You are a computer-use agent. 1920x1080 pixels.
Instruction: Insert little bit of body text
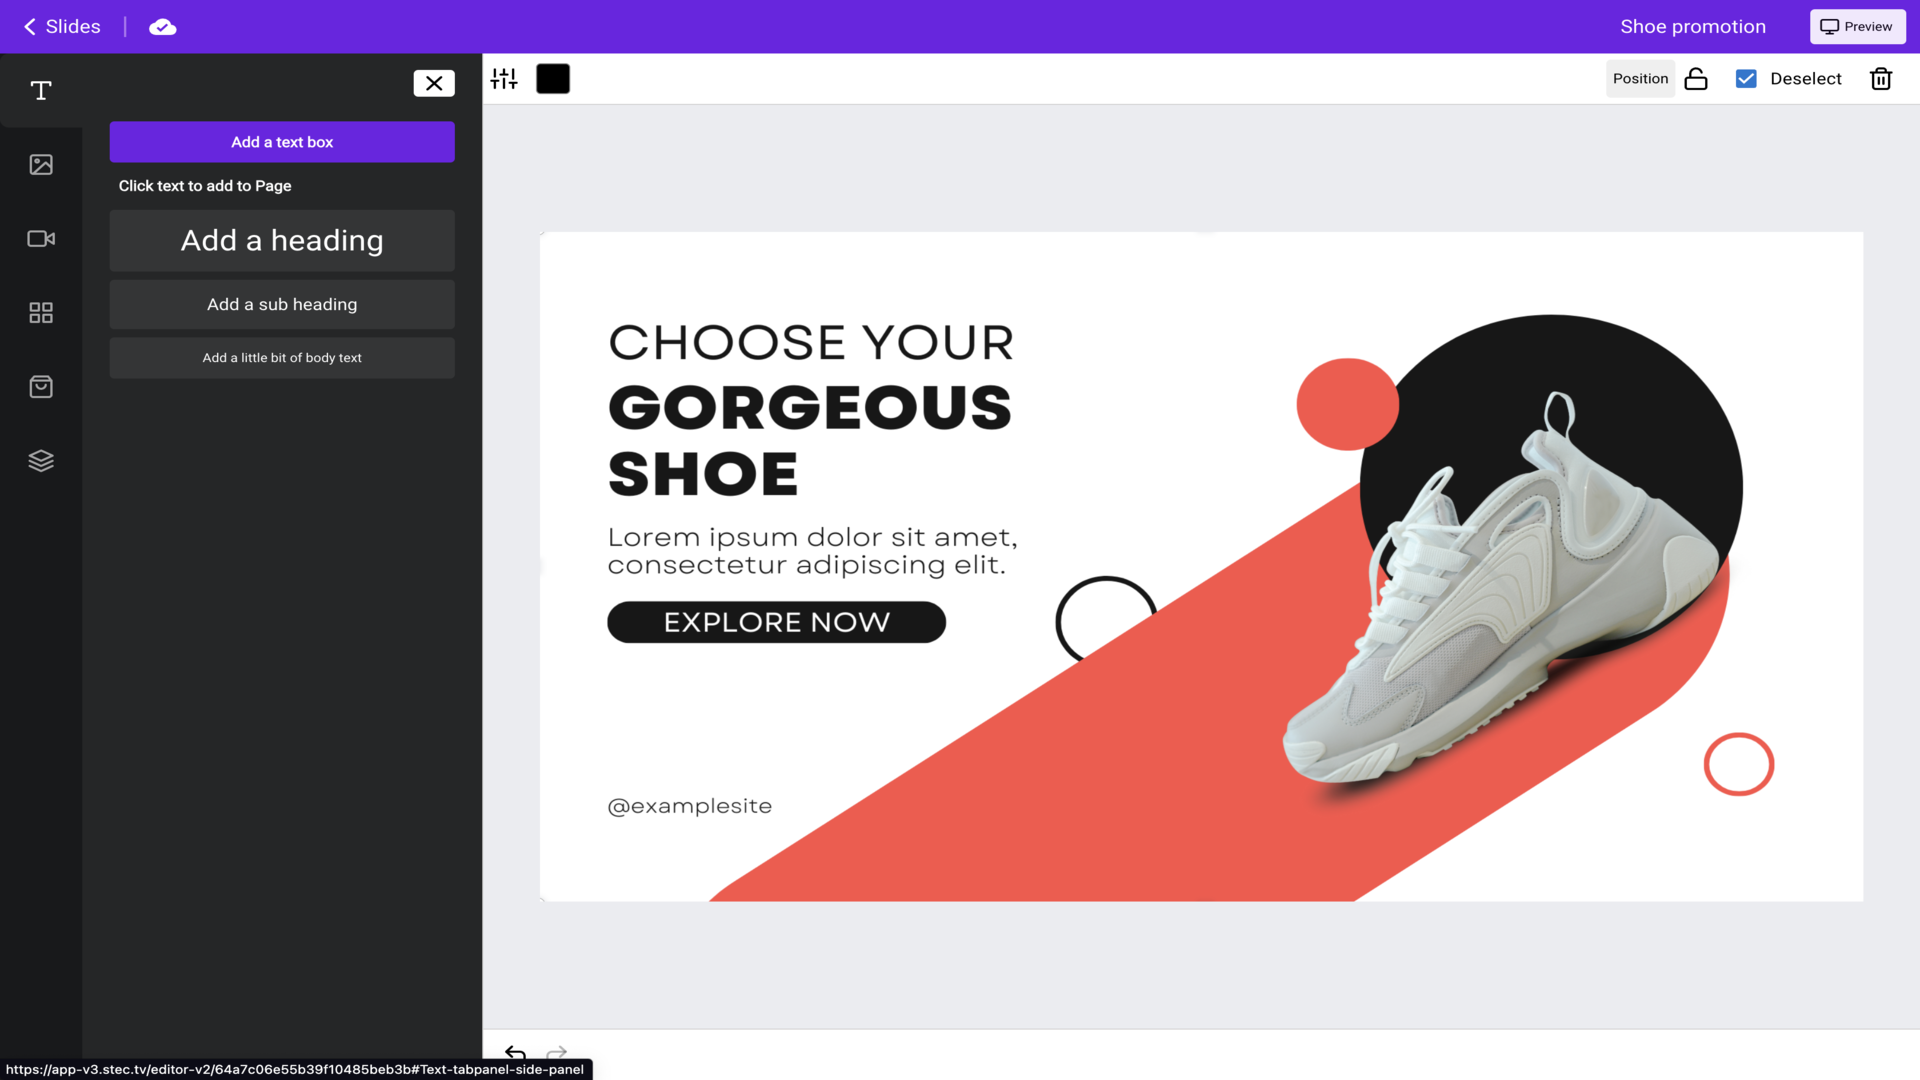(x=282, y=358)
